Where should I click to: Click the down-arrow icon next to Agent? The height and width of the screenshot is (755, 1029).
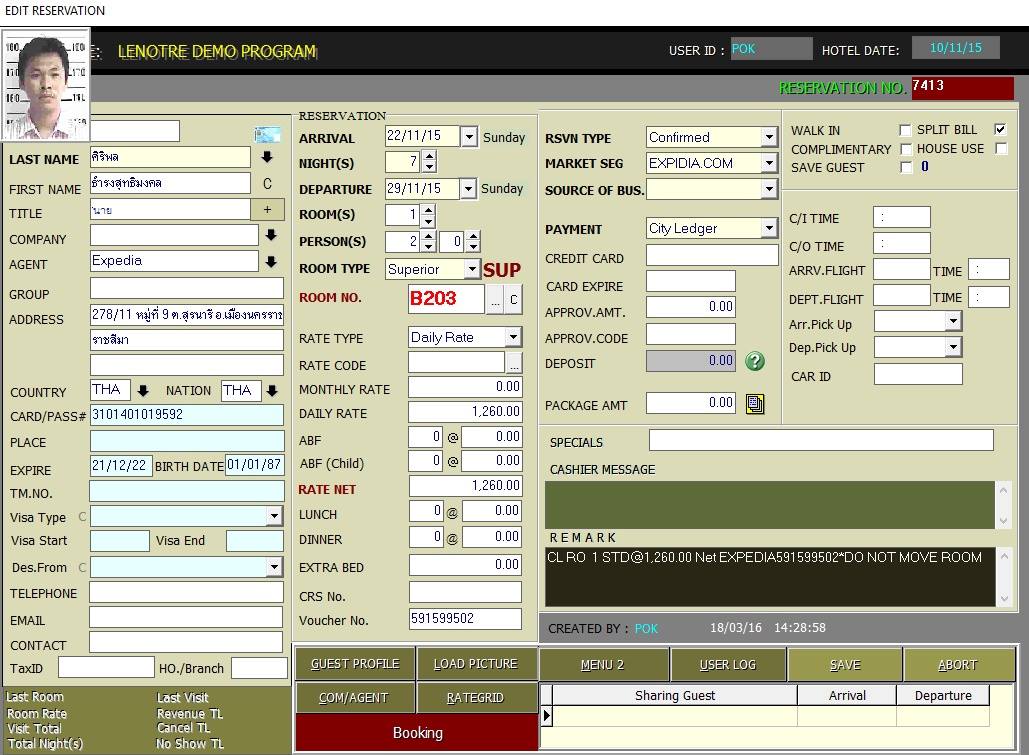[x=270, y=262]
